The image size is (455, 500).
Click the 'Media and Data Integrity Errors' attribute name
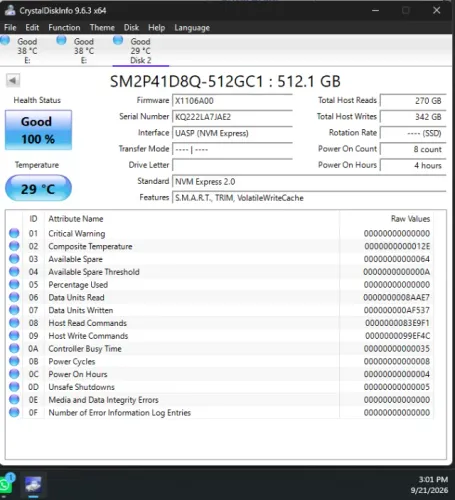point(103,400)
